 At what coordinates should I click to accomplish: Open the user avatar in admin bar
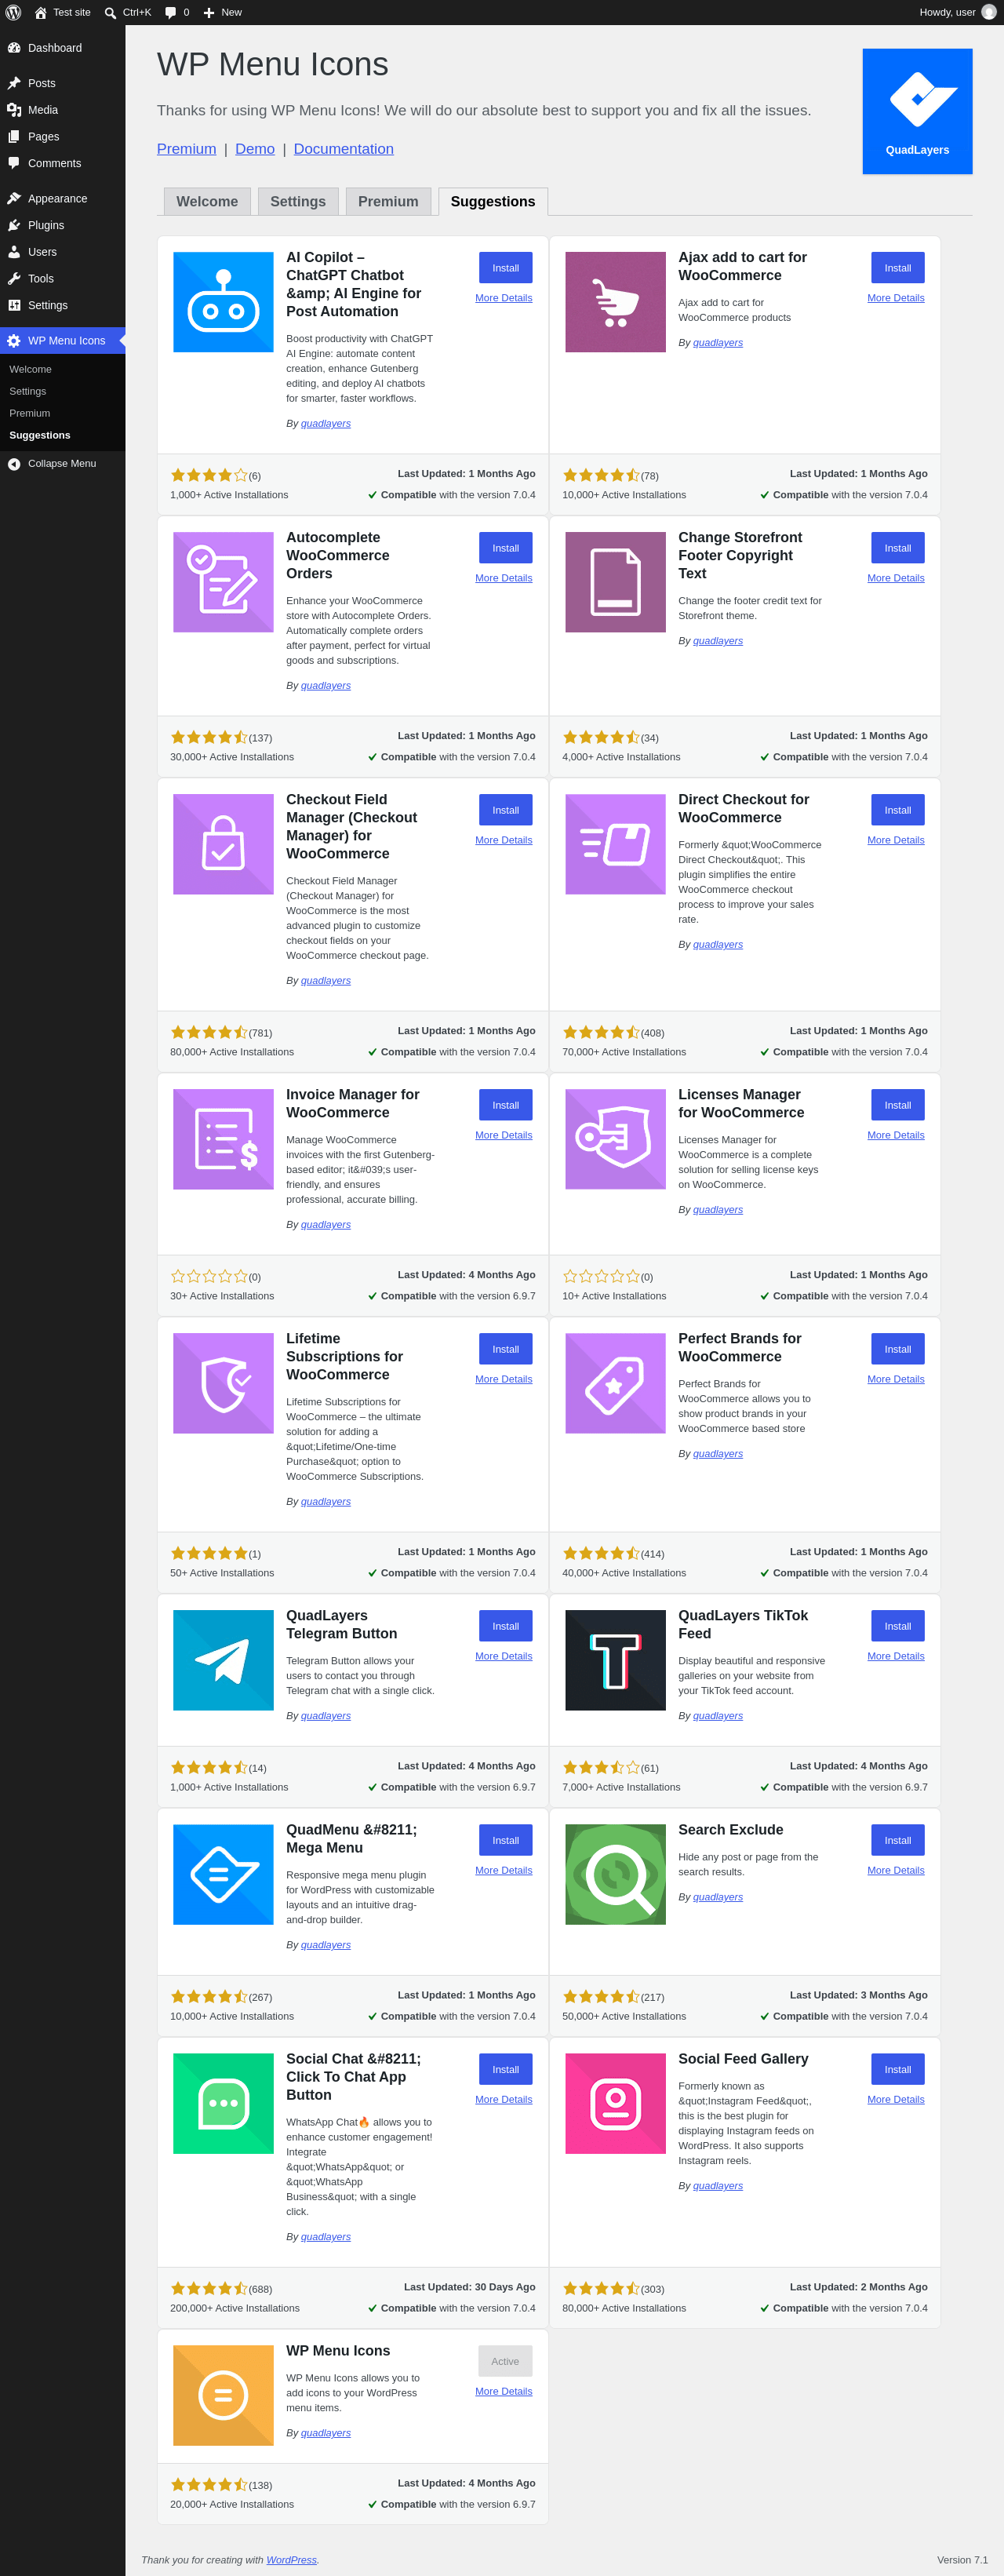point(988,12)
